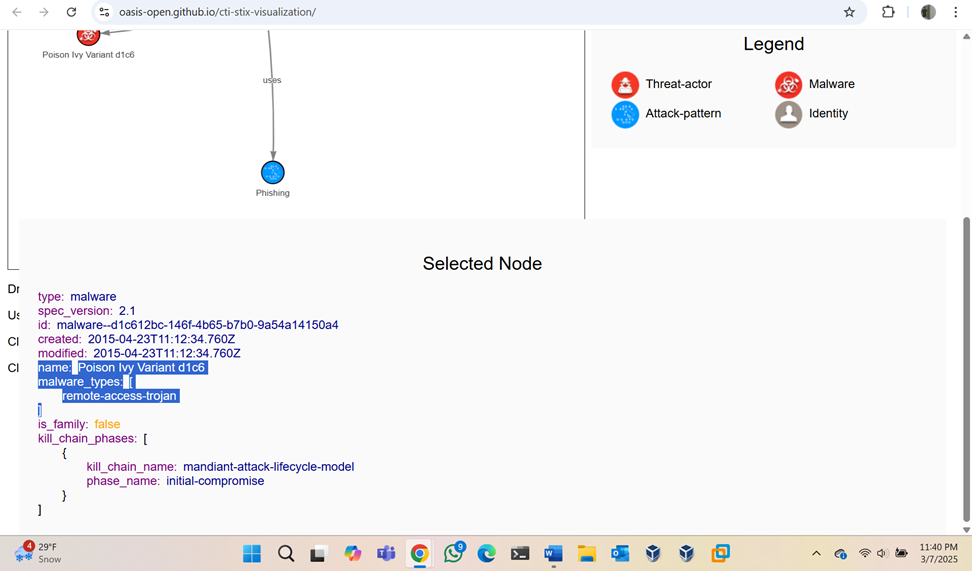View site information in address bar
The image size is (972, 571).
pos(104,12)
